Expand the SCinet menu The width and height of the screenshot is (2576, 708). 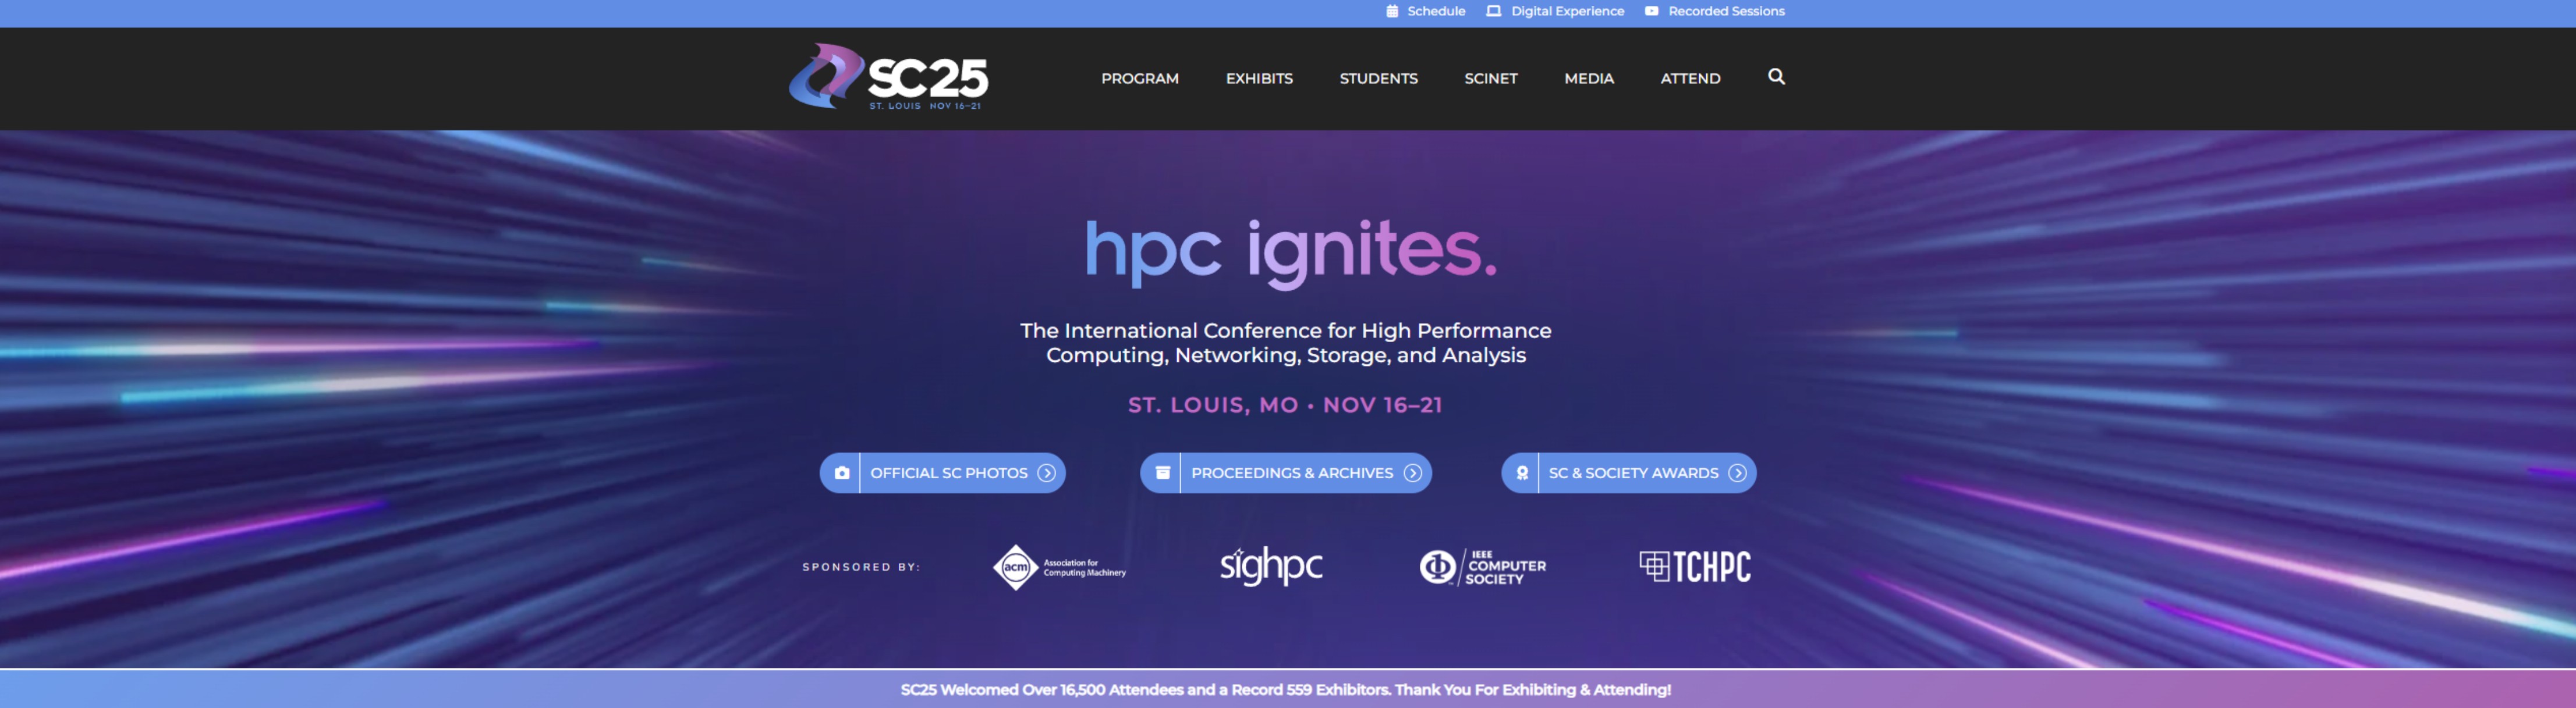click(1490, 78)
